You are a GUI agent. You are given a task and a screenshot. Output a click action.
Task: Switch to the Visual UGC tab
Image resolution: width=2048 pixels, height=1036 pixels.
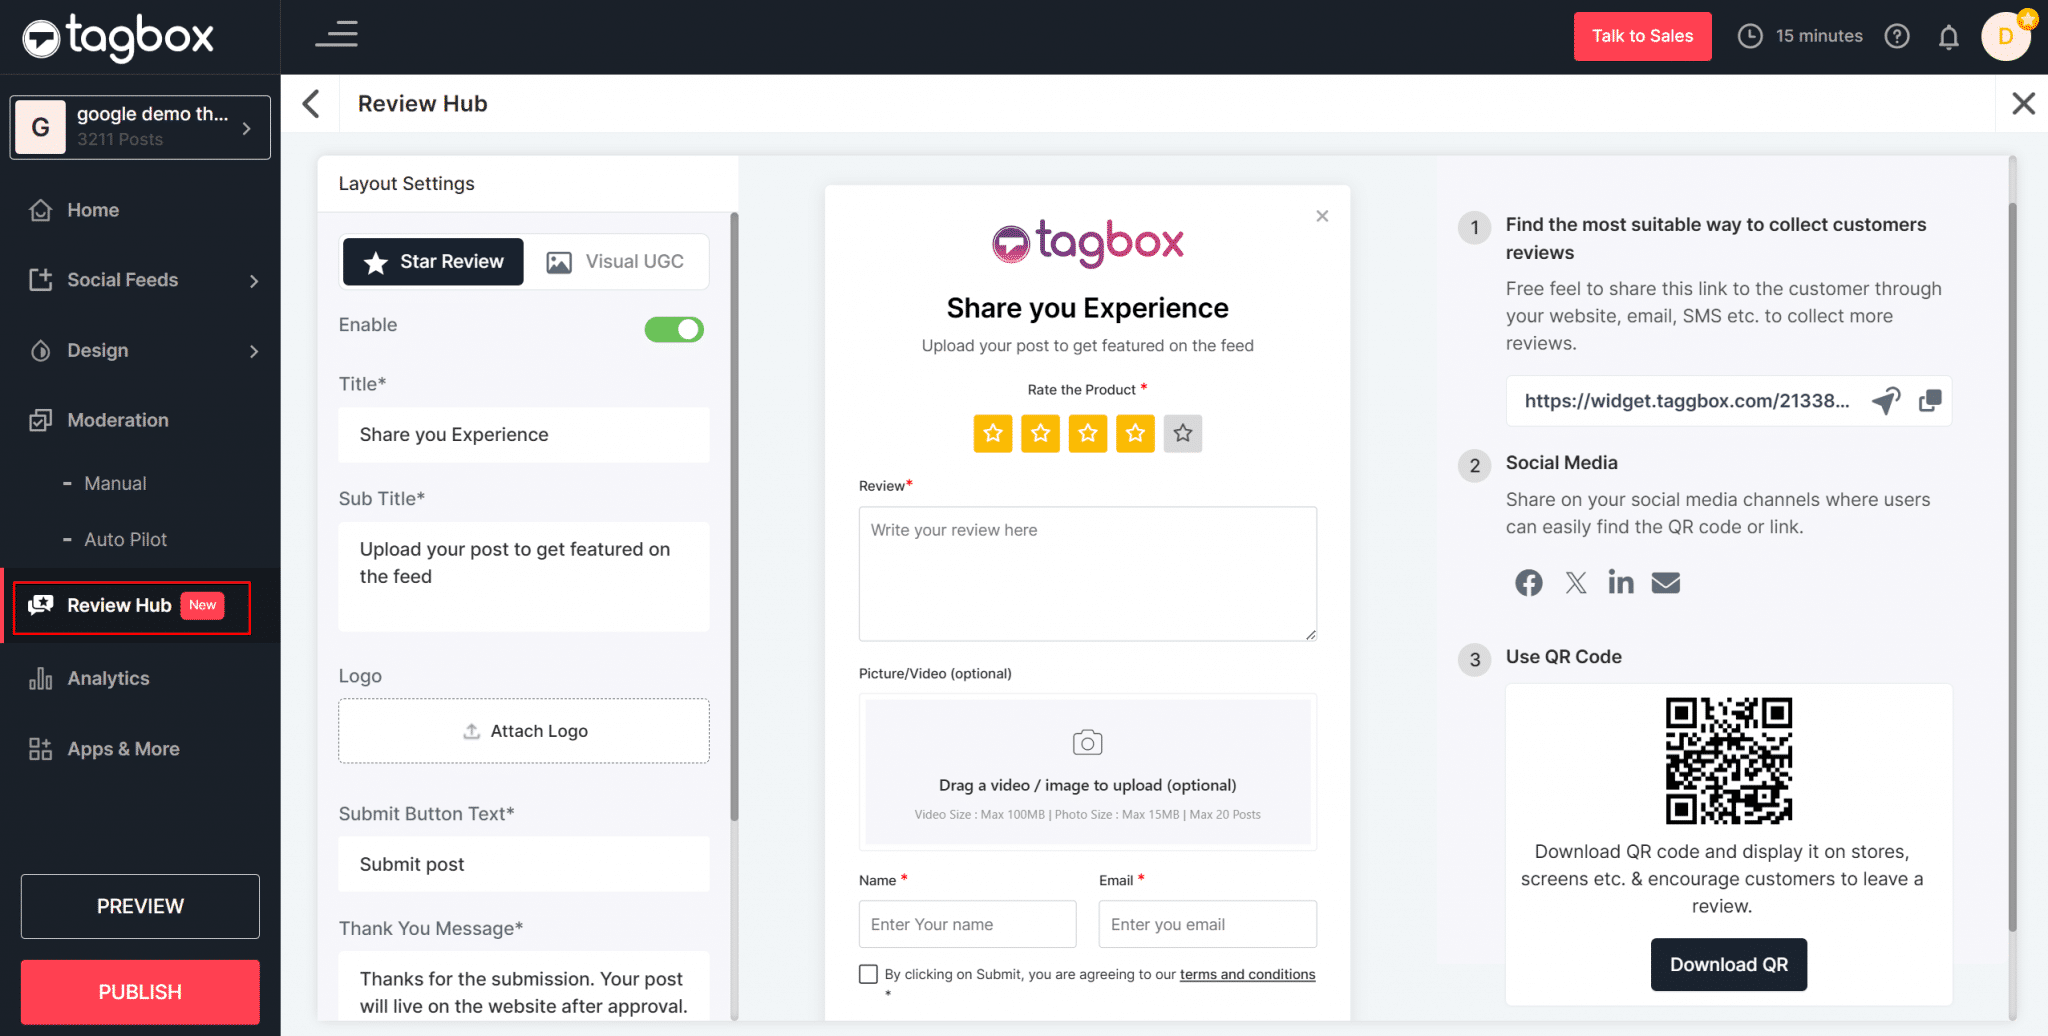618,261
